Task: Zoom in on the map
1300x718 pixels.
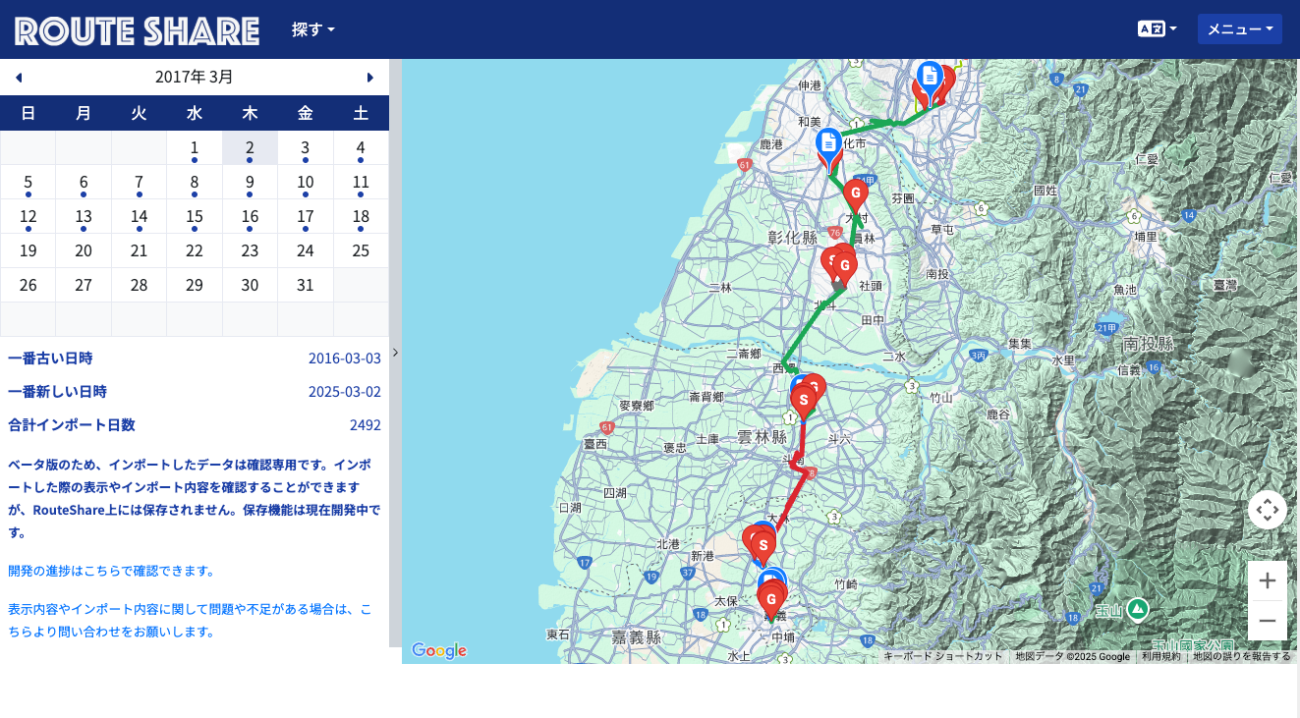Action: pyautogui.click(x=1267, y=581)
